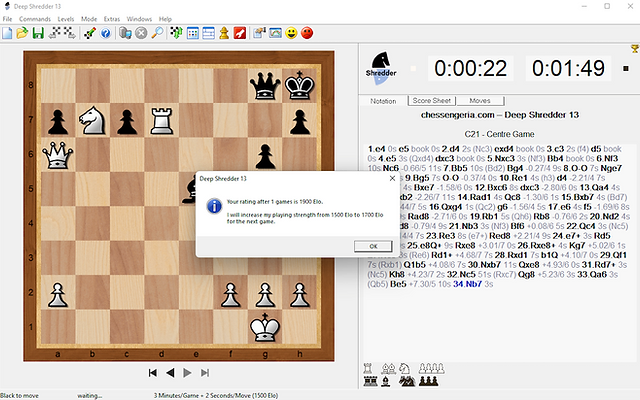Click the blue calendar grid toolbar icon
The height and width of the screenshot is (400, 640).
coord(193,33)
